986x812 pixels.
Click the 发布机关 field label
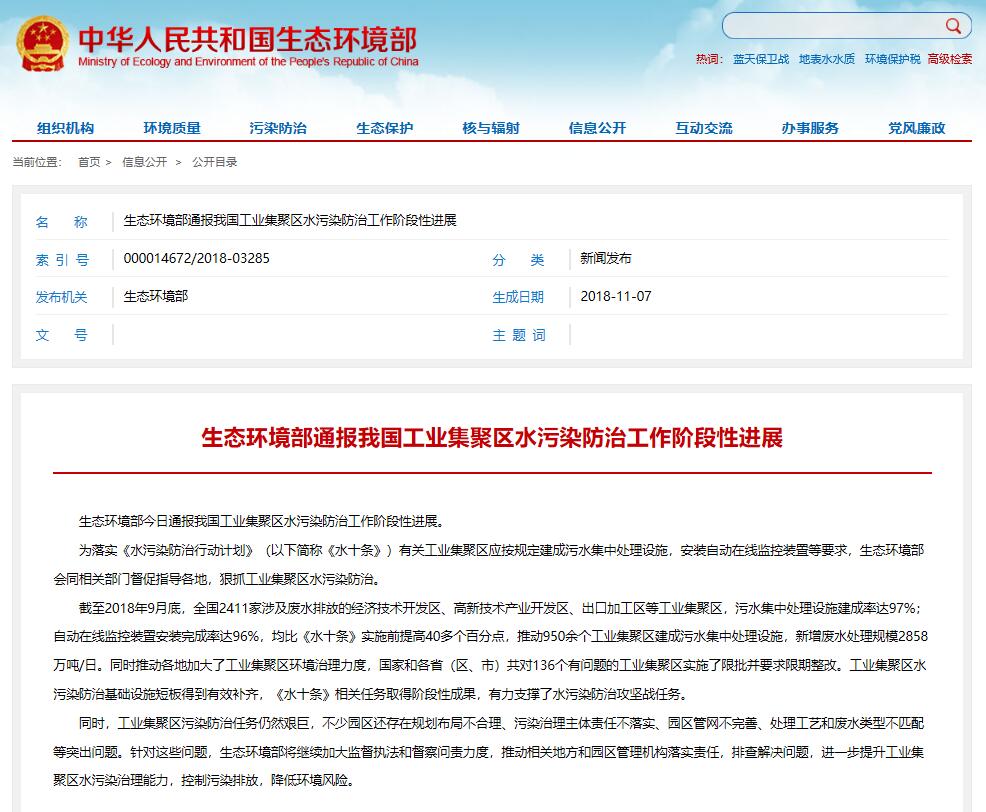[62, 297]
